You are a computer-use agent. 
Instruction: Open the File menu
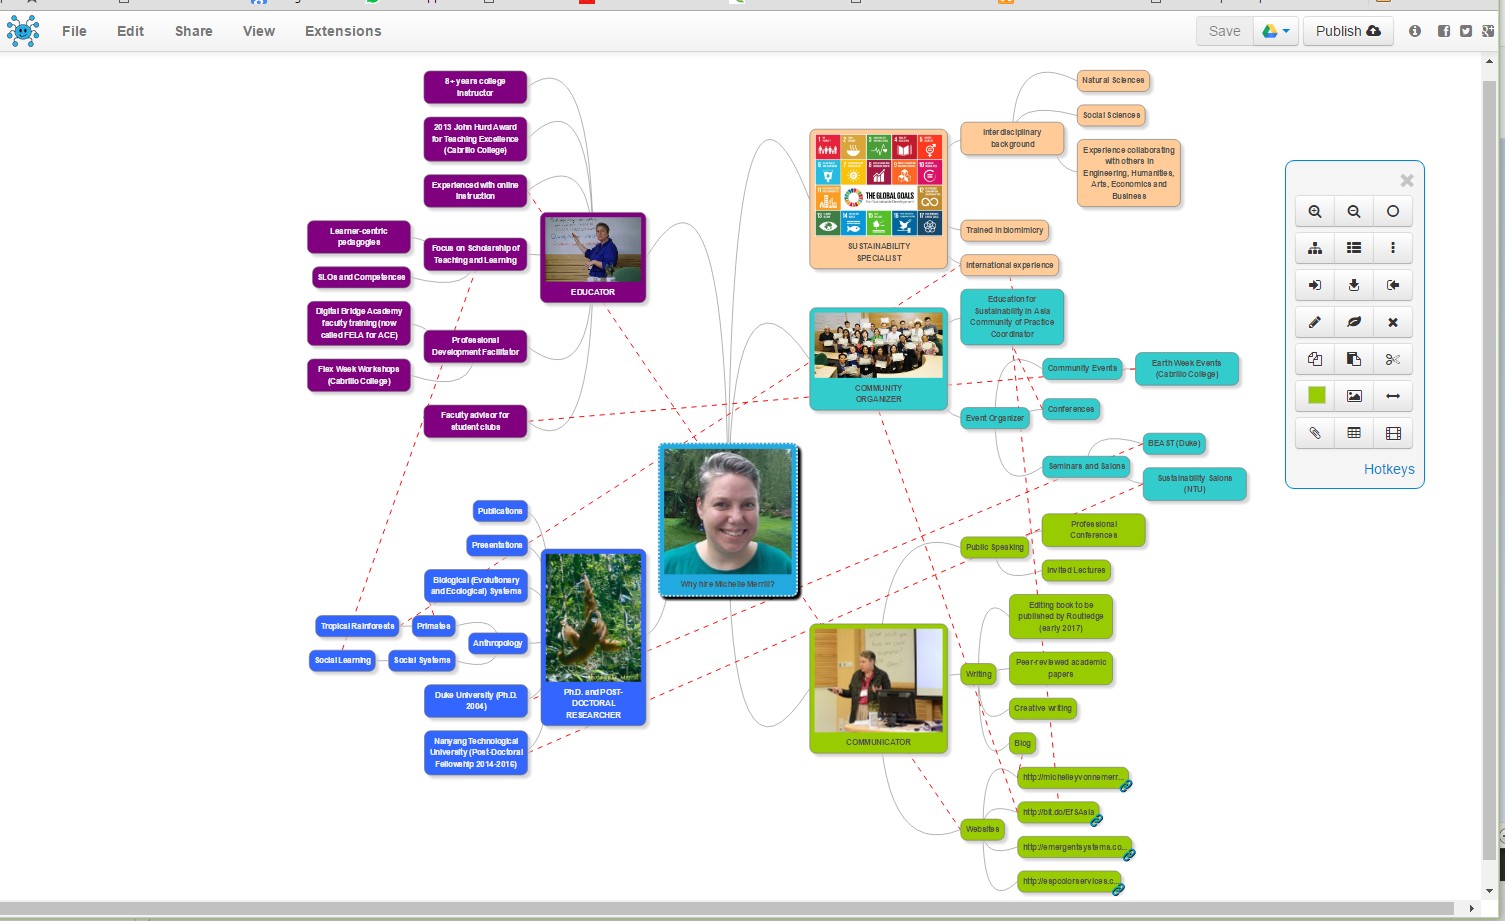[x=74, y=31]
